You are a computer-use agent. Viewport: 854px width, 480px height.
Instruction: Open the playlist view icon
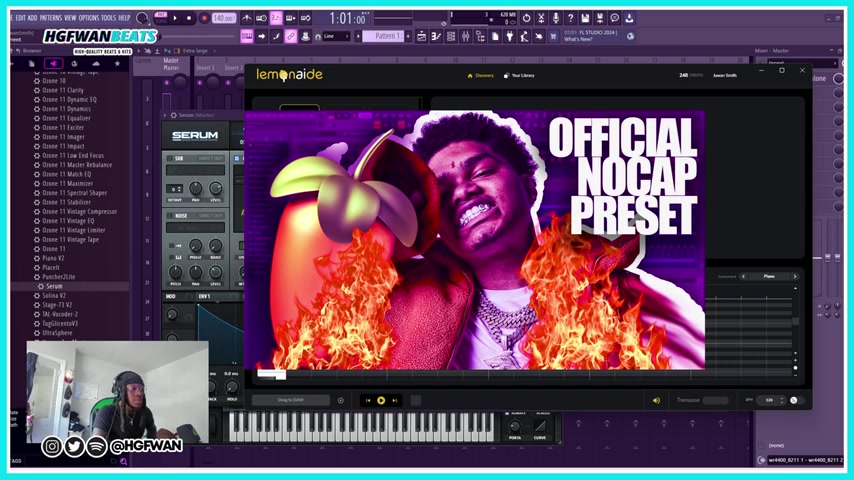pyautogui.click(x=422, y=36)
